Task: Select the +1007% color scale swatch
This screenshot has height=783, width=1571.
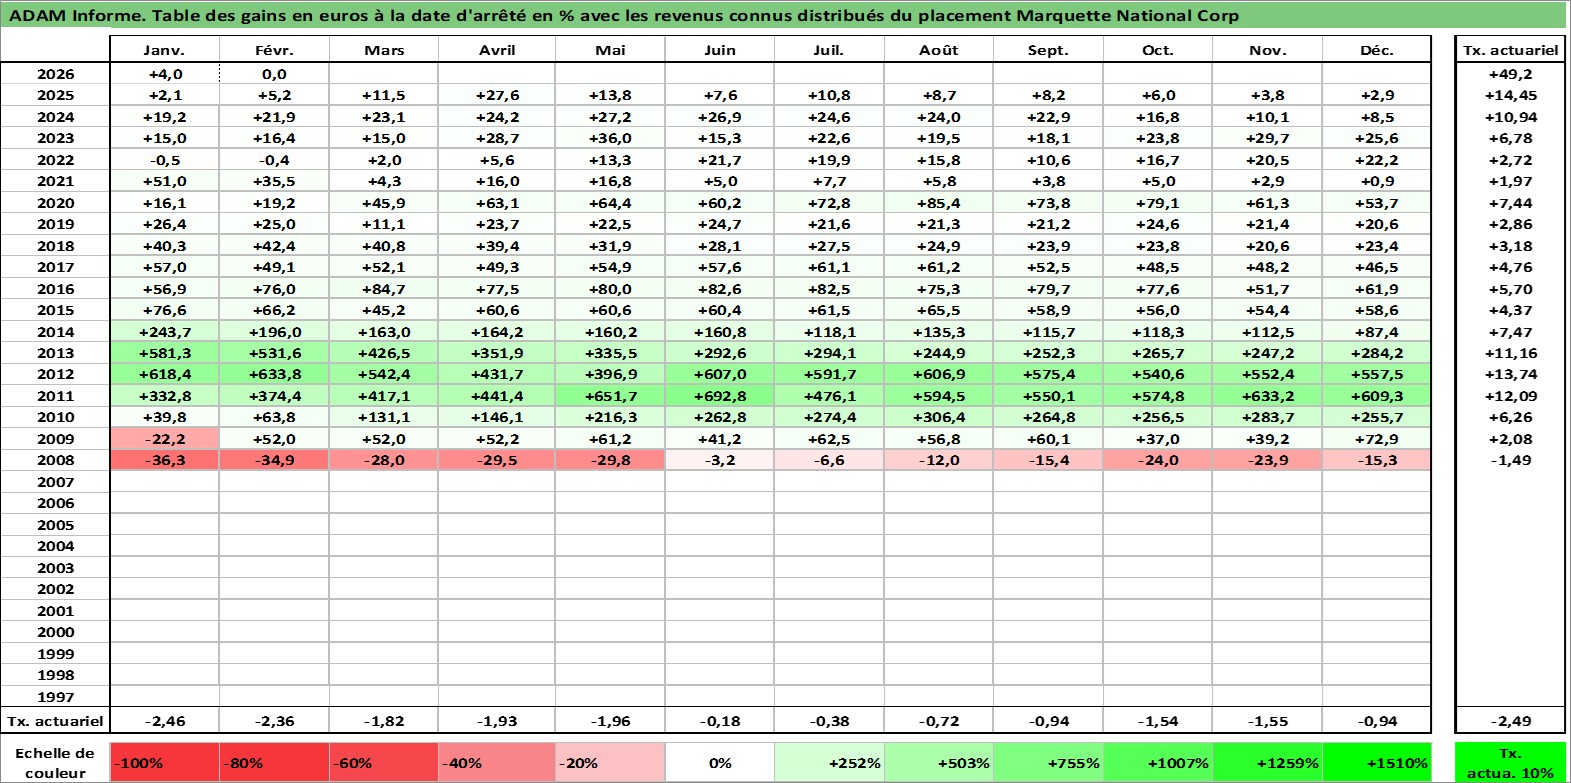Action: [x=1158, y=763]
